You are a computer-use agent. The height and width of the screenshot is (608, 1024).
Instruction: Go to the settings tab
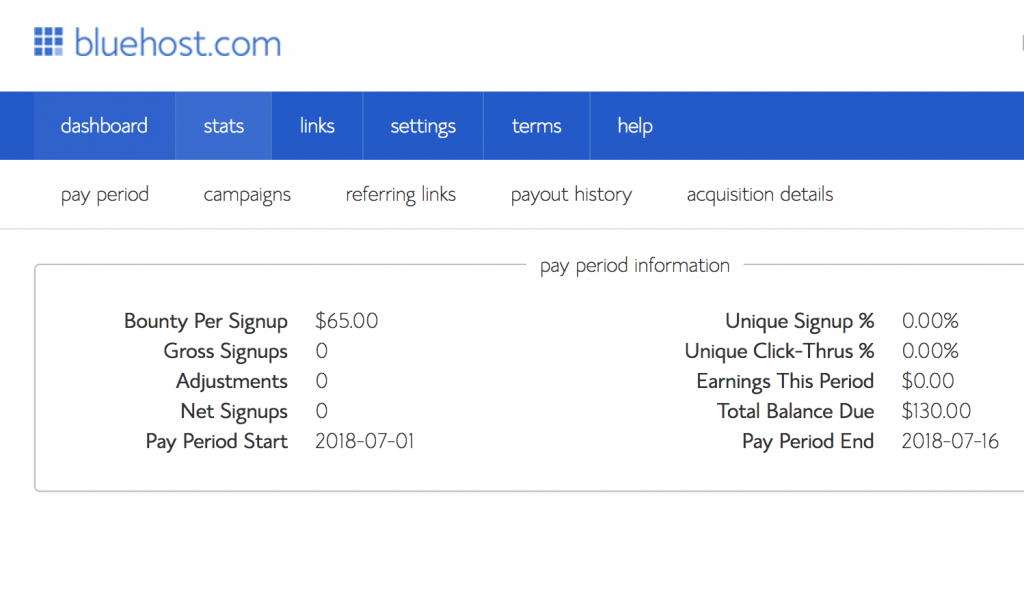click(423, 125)
